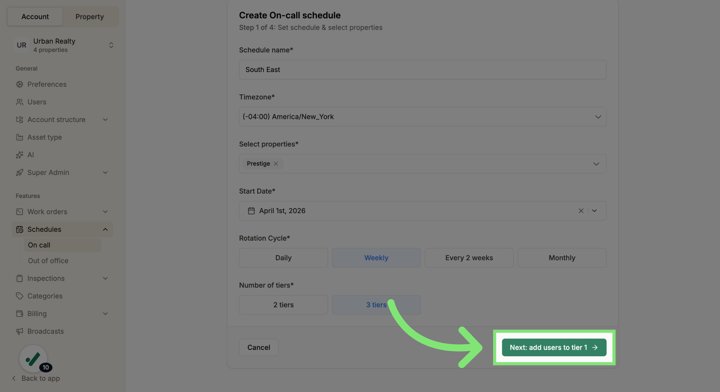Click the Billing icon
This screenshot has width=720, height=392.
pyautogui.click(x=19, y=314)
